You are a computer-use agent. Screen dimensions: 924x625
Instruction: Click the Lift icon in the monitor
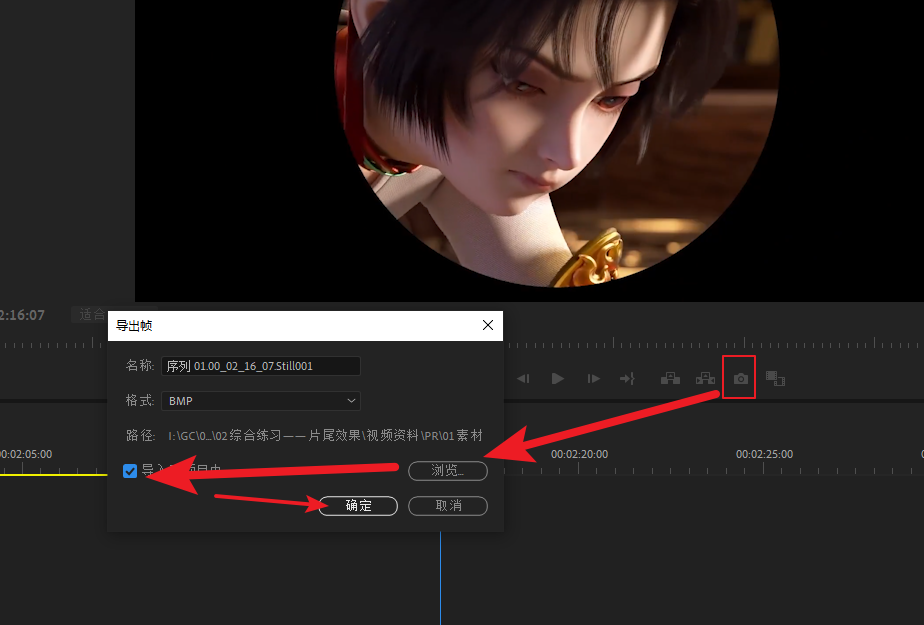(x=670, y=378)
